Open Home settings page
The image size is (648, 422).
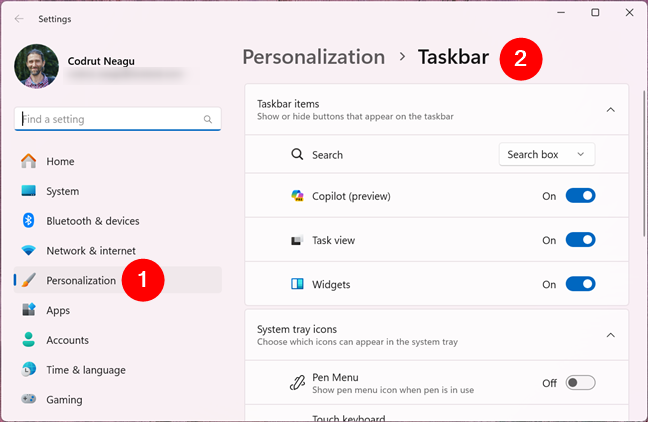118,161
